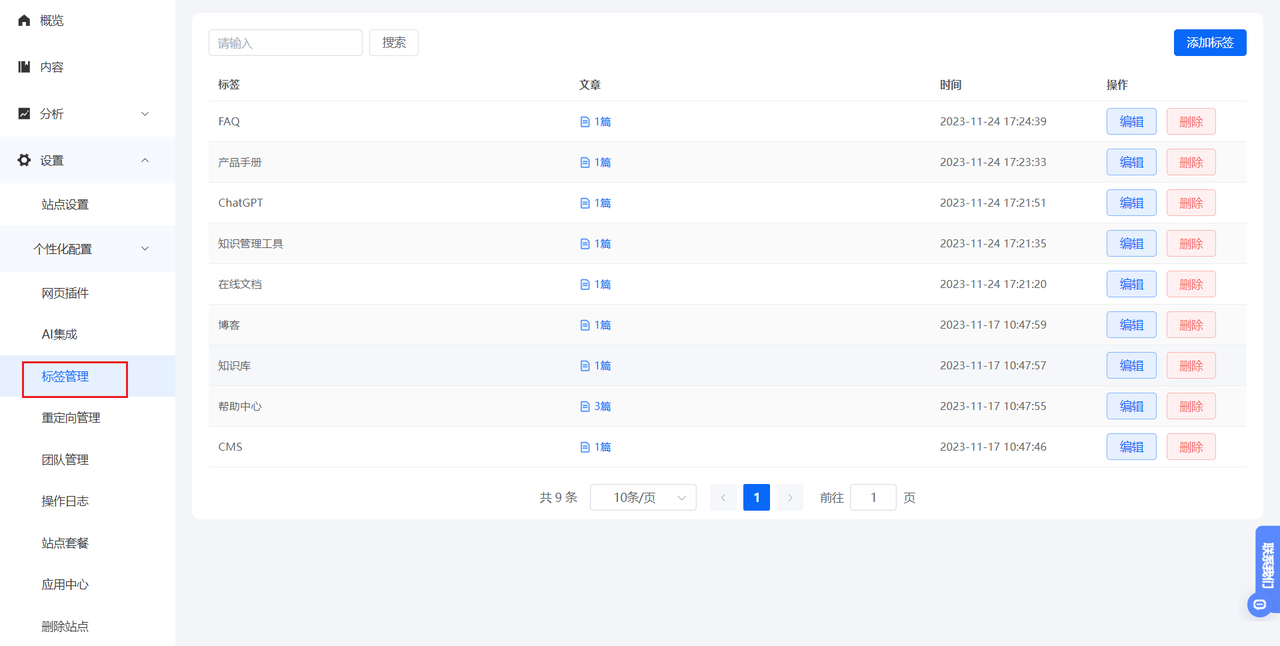Screen dimensions: 1280x646
Task: Delete the FAQ tag
Action: 1191,122
